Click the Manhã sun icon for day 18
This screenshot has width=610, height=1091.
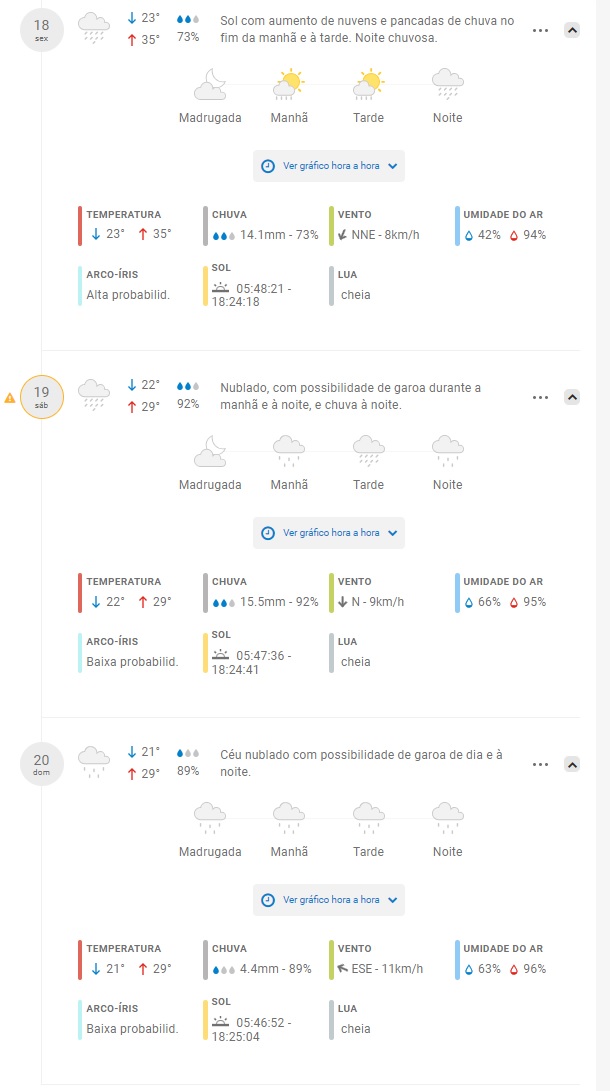289,85
